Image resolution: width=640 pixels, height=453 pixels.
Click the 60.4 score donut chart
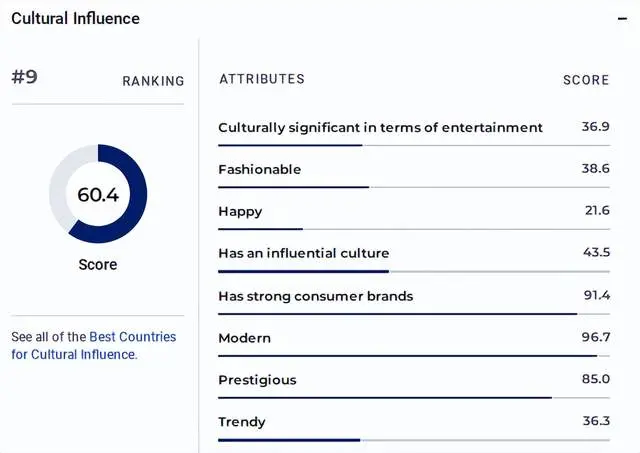click(98, 194)
